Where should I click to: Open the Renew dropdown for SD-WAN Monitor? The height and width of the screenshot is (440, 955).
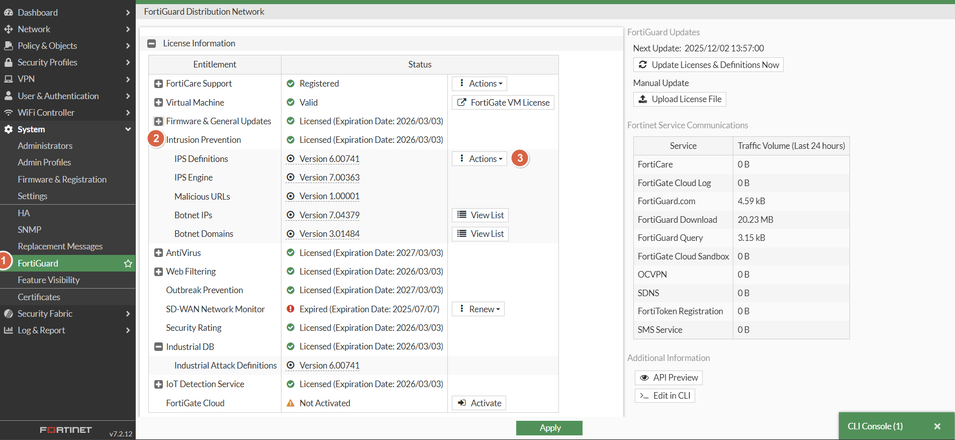(x=479, y=309)
